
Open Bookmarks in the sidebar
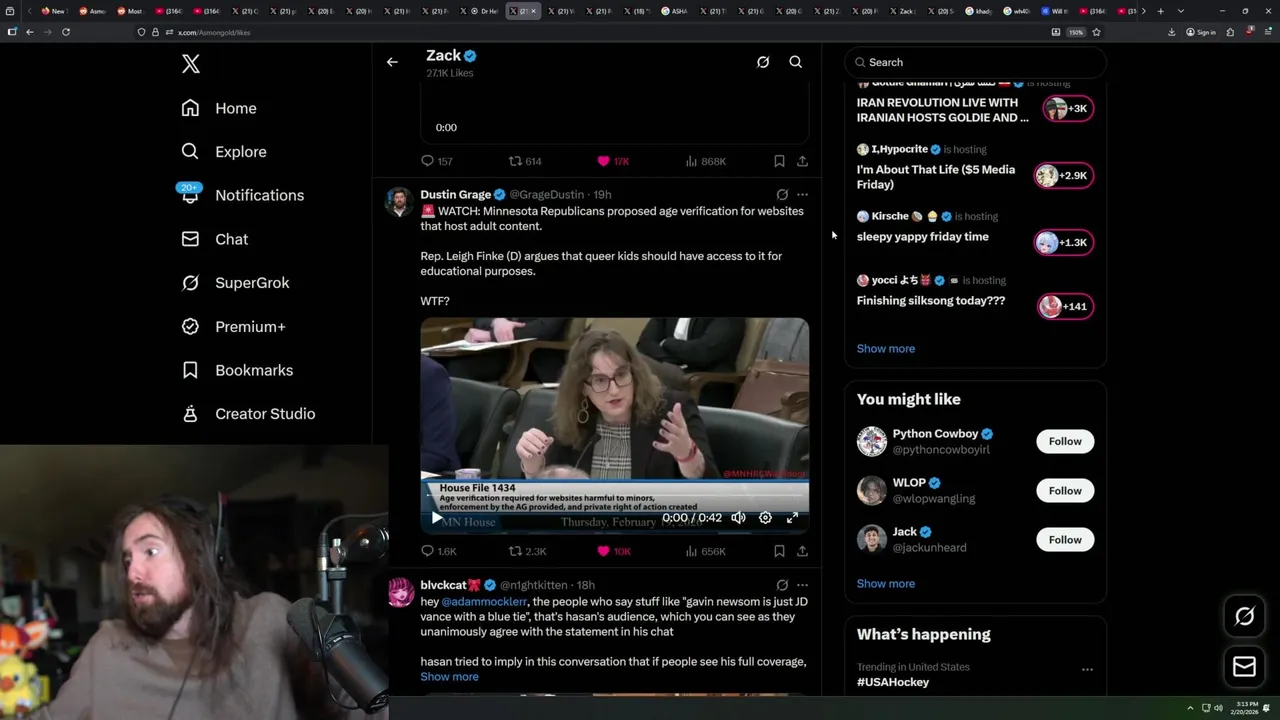(x=238, y=370)
